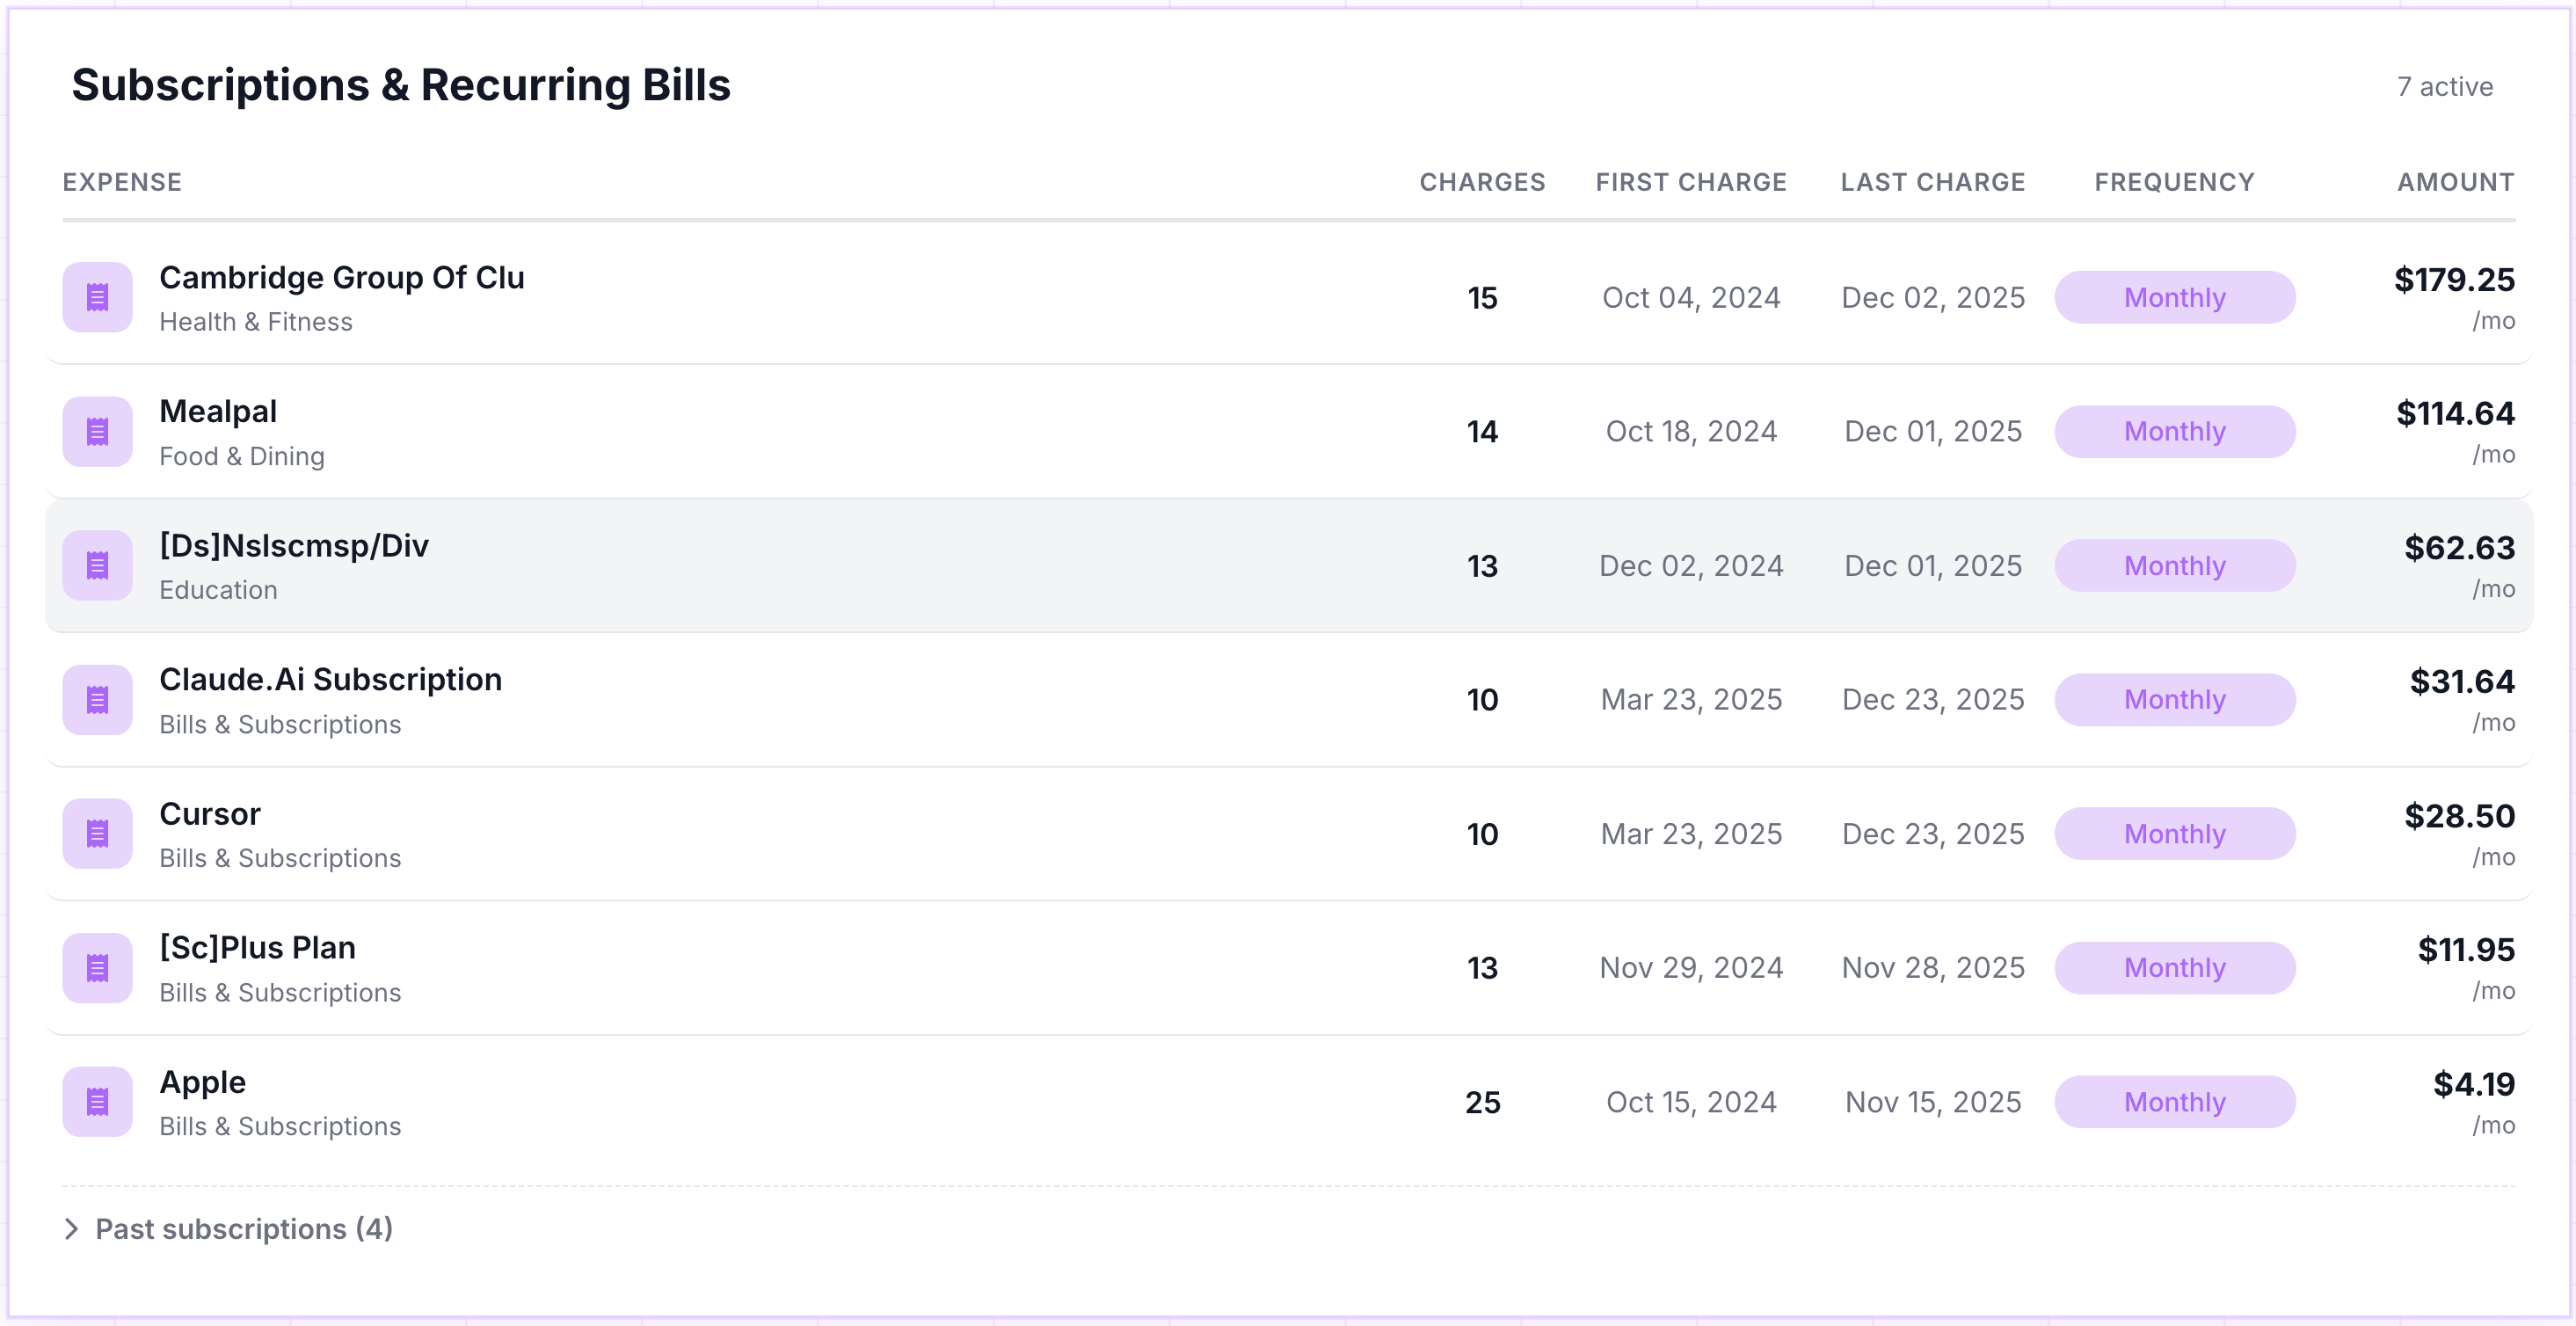The width and height of the screenshot is (2576, 1326).
Task: Open the Cambridge Group Of Clu subscription
Action: click(x=343, y=278)
